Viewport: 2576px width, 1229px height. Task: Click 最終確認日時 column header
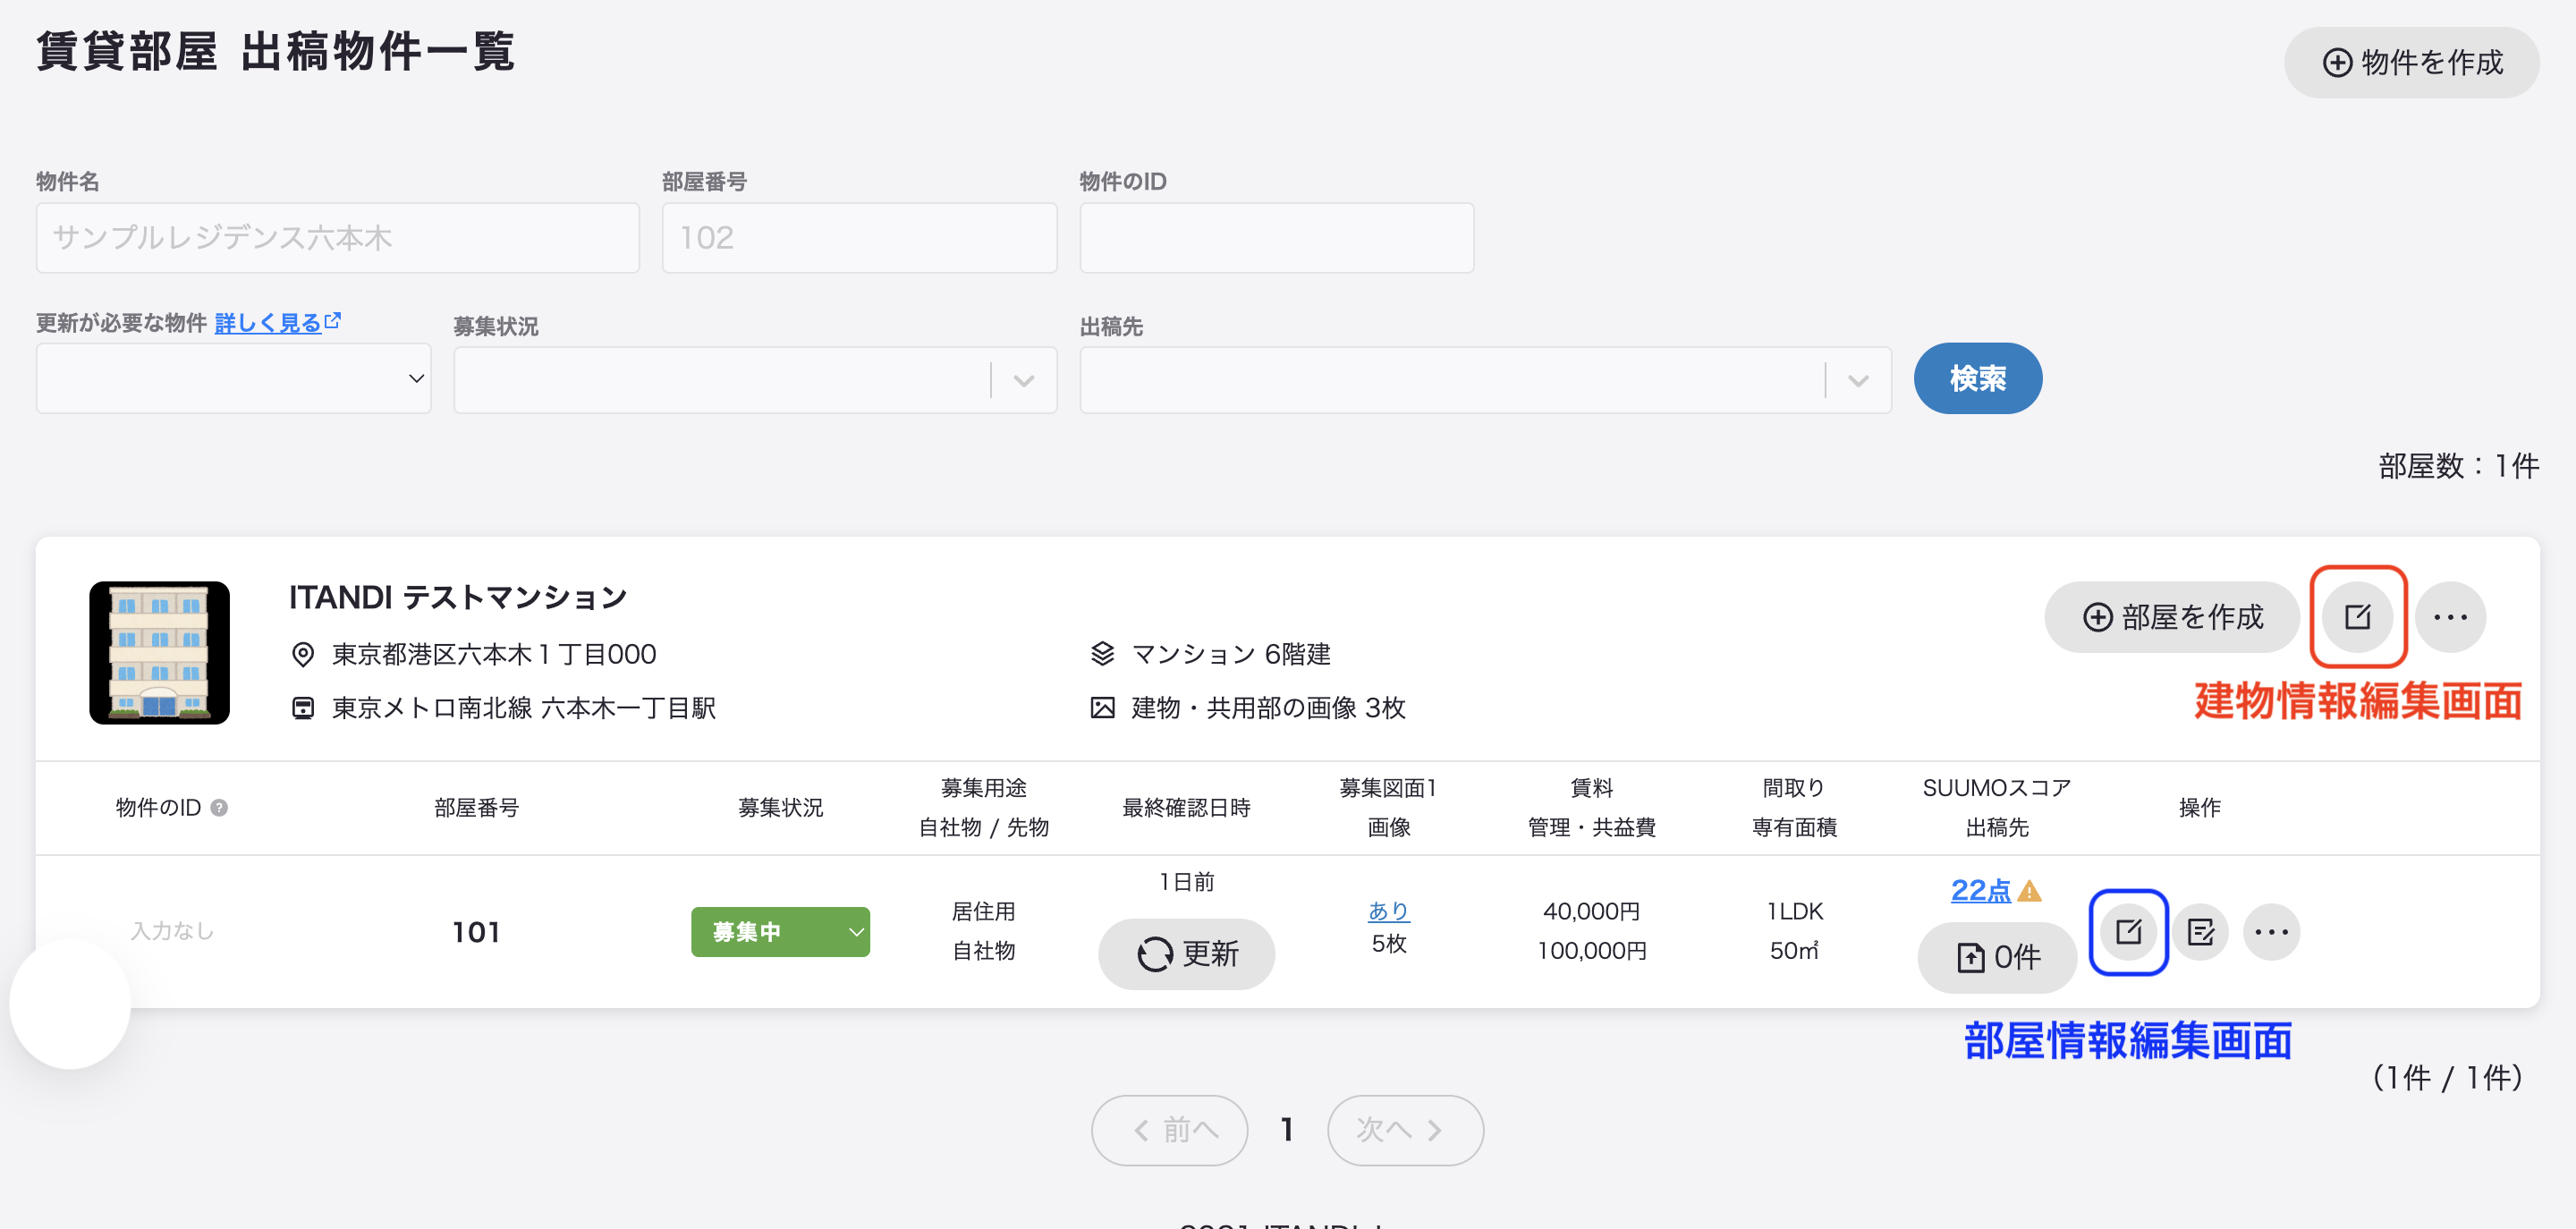pos(1186,808)
